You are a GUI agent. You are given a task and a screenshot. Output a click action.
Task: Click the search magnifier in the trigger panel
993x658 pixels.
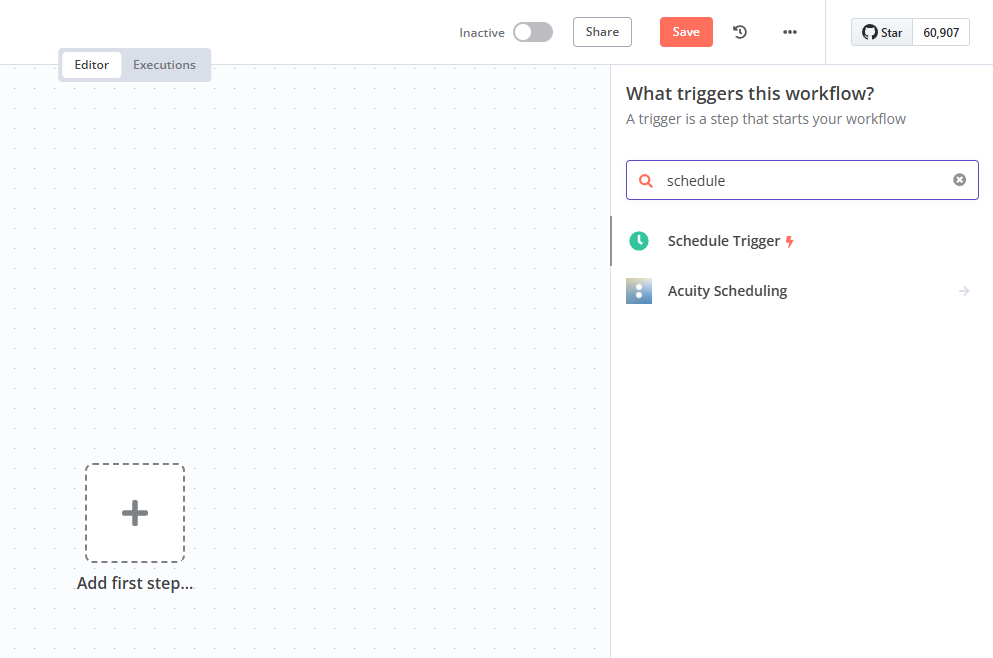pos(648,180)
